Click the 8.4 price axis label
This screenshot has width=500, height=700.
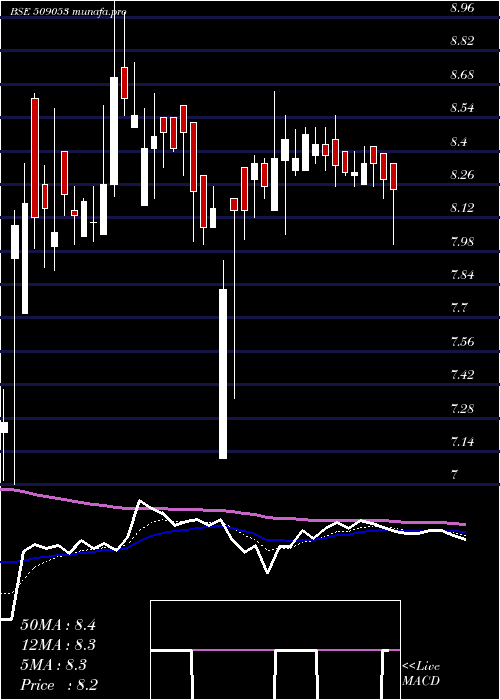pos(458,142)
